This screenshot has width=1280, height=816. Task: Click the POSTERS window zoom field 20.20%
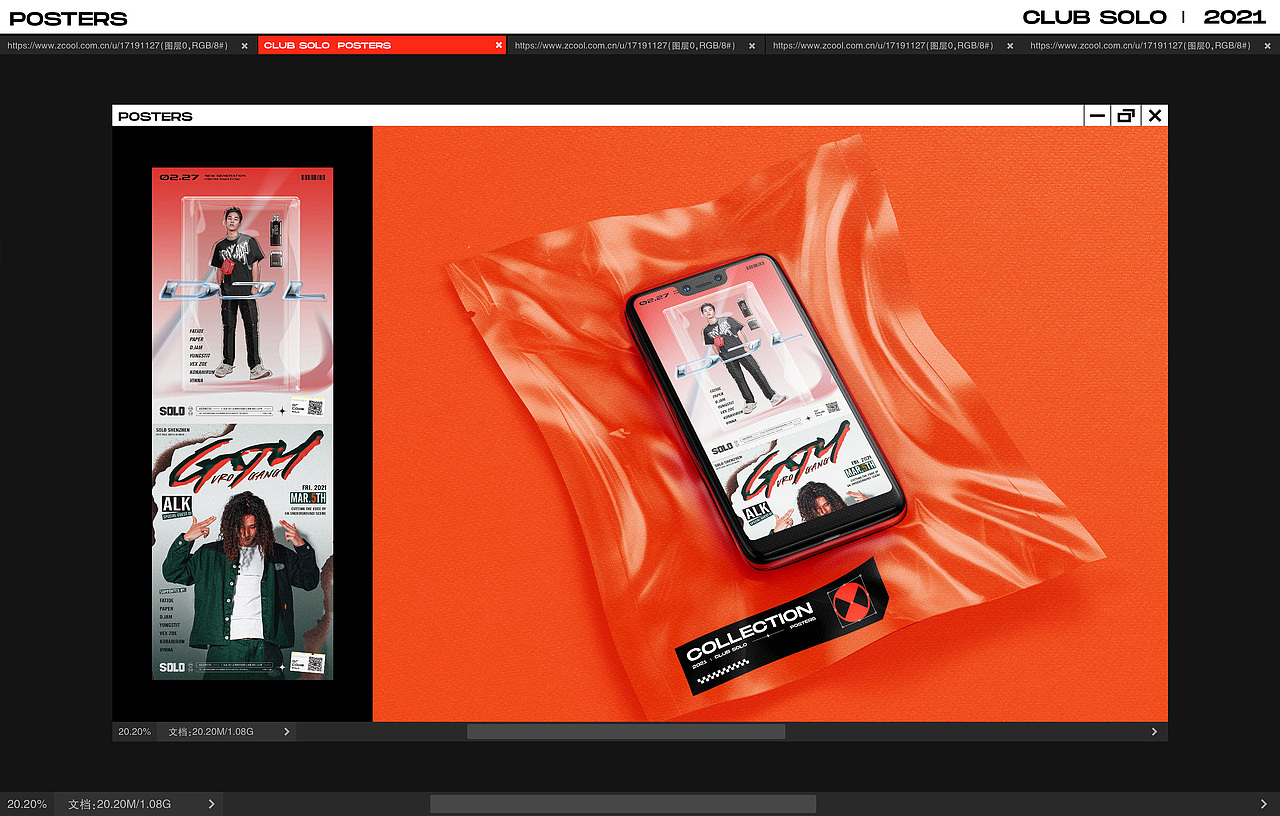tap(135, 732)
